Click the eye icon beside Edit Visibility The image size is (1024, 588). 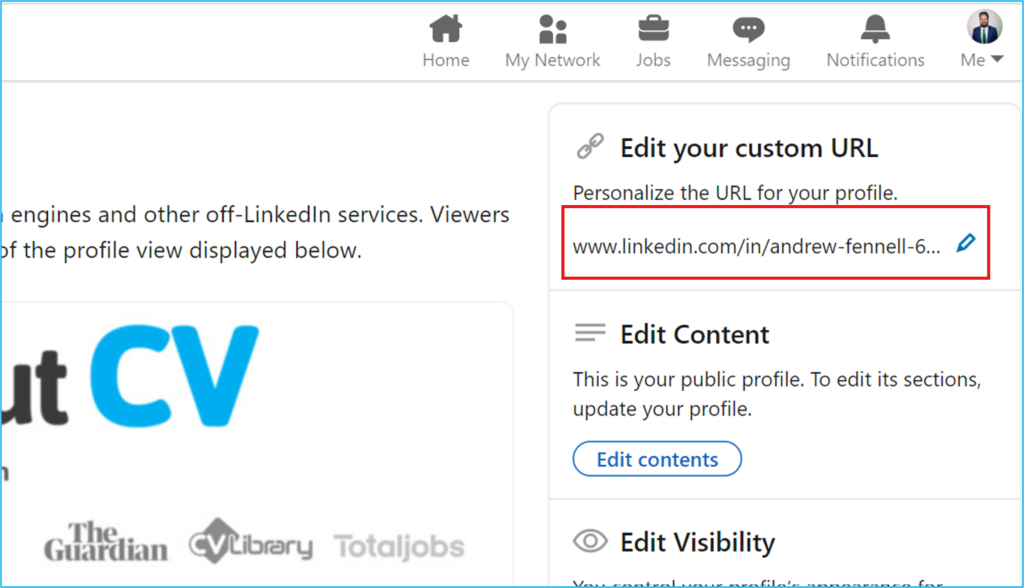[591, 541]
